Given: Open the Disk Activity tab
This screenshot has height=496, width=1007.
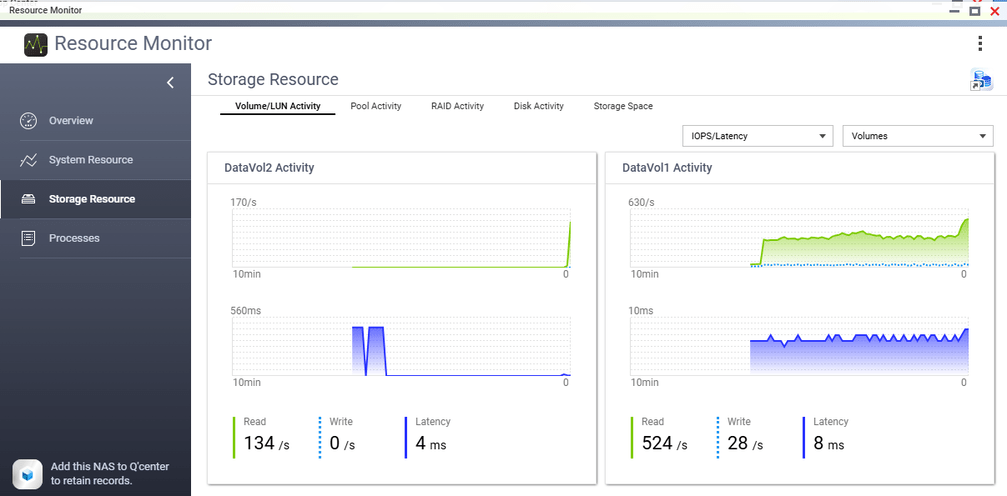Looking at the screenshot, I should point(539,106).
